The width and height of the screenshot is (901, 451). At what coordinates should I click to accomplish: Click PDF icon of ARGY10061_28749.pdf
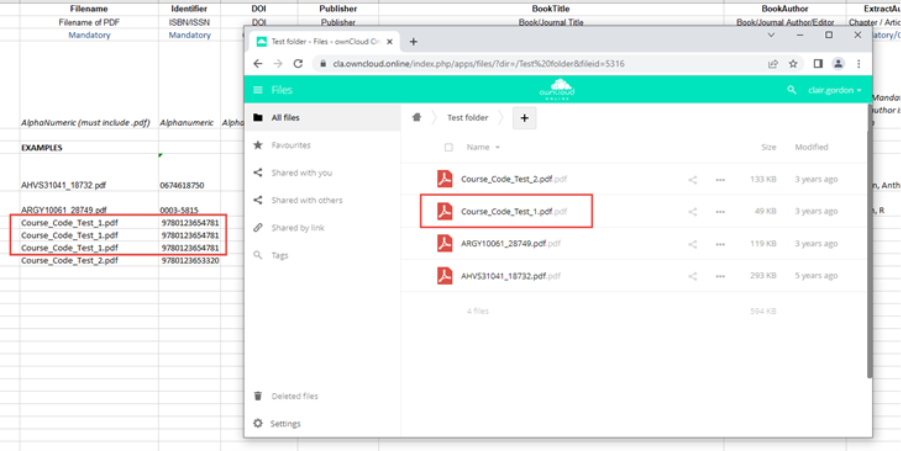445,244
